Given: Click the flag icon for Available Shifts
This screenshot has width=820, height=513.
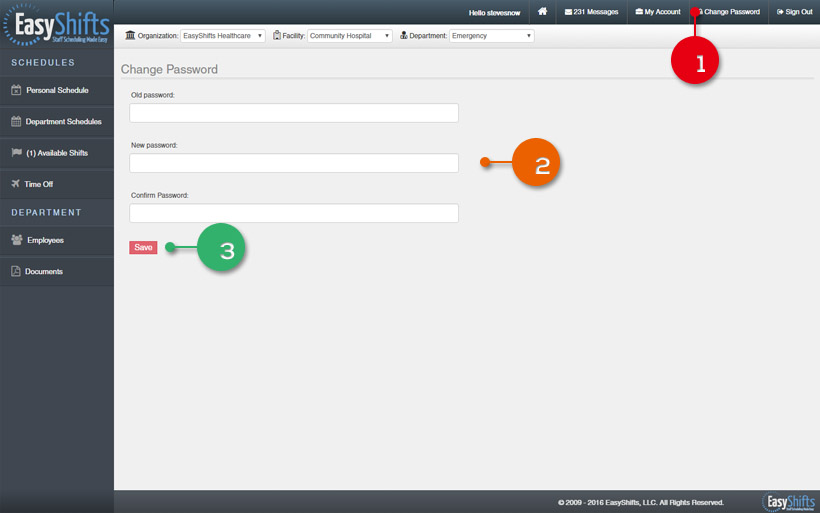Looking at the screenshot, I should [x=16, y=153].
